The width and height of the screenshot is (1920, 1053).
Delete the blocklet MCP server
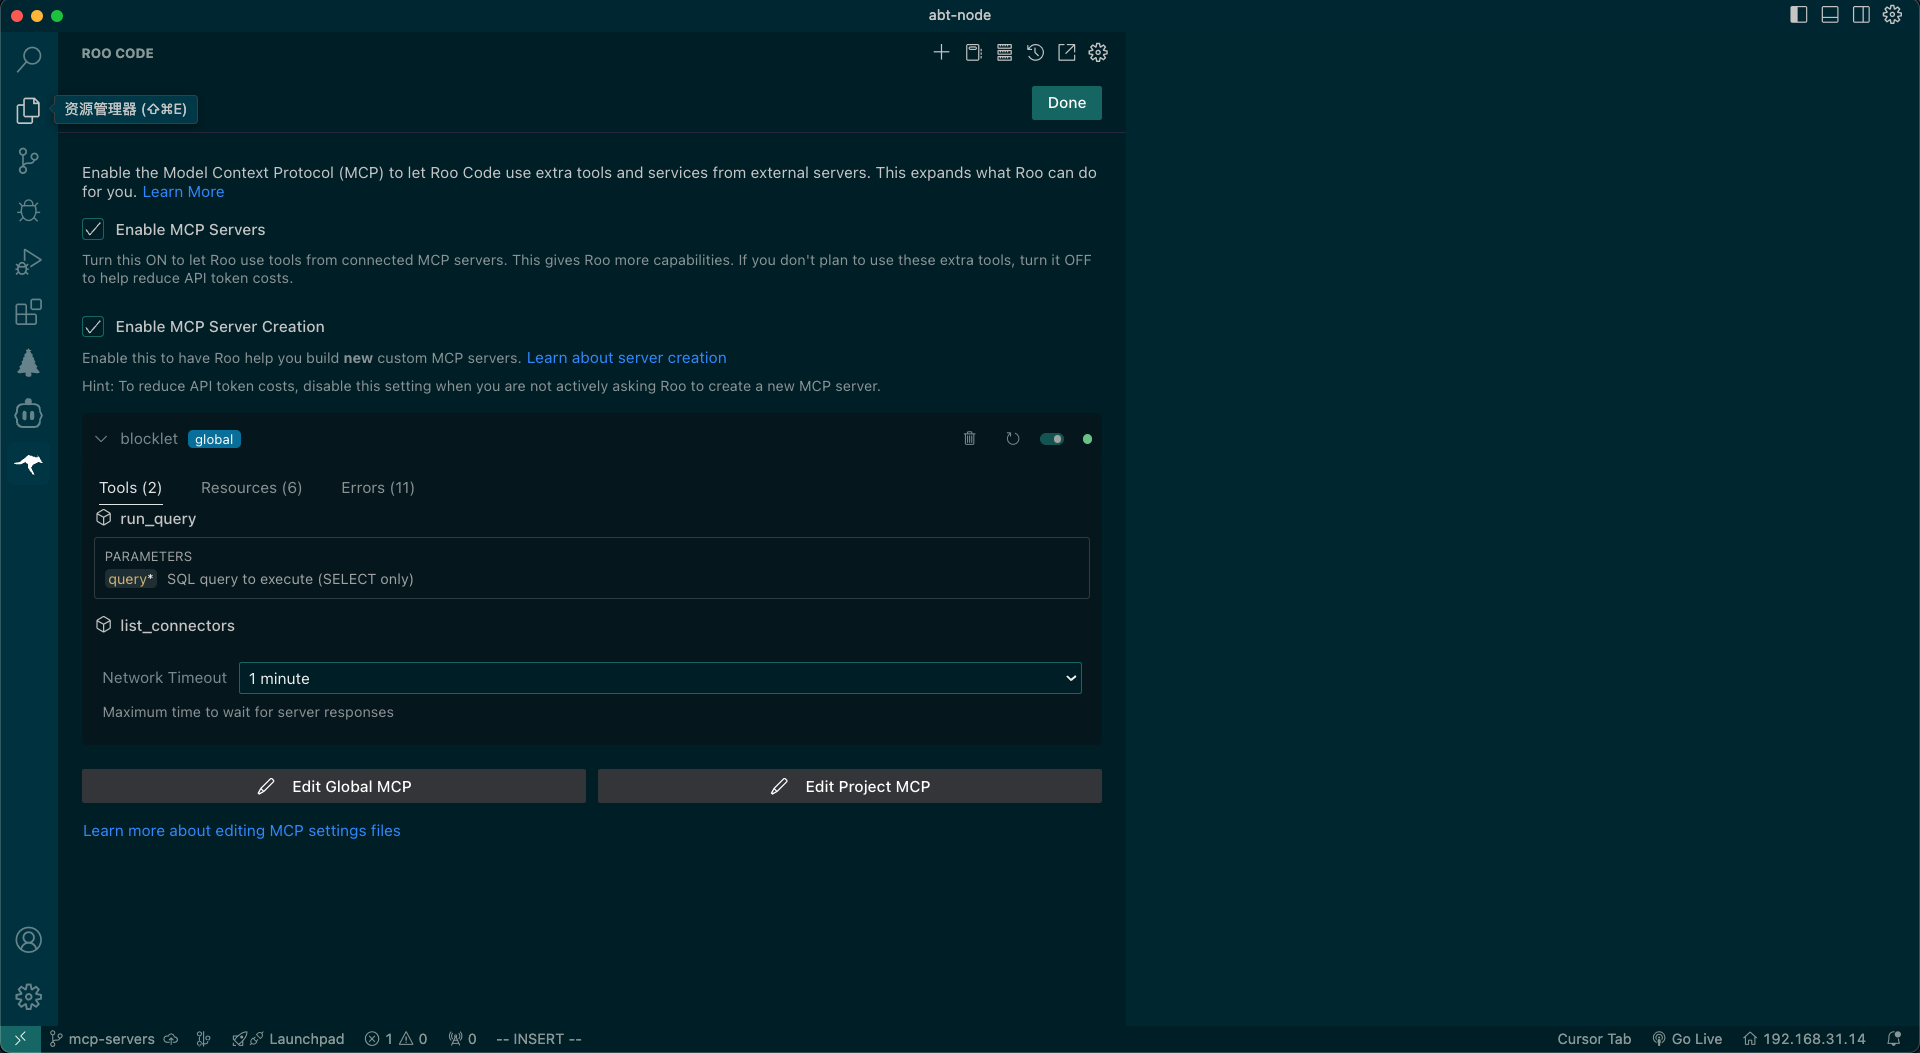969,439
